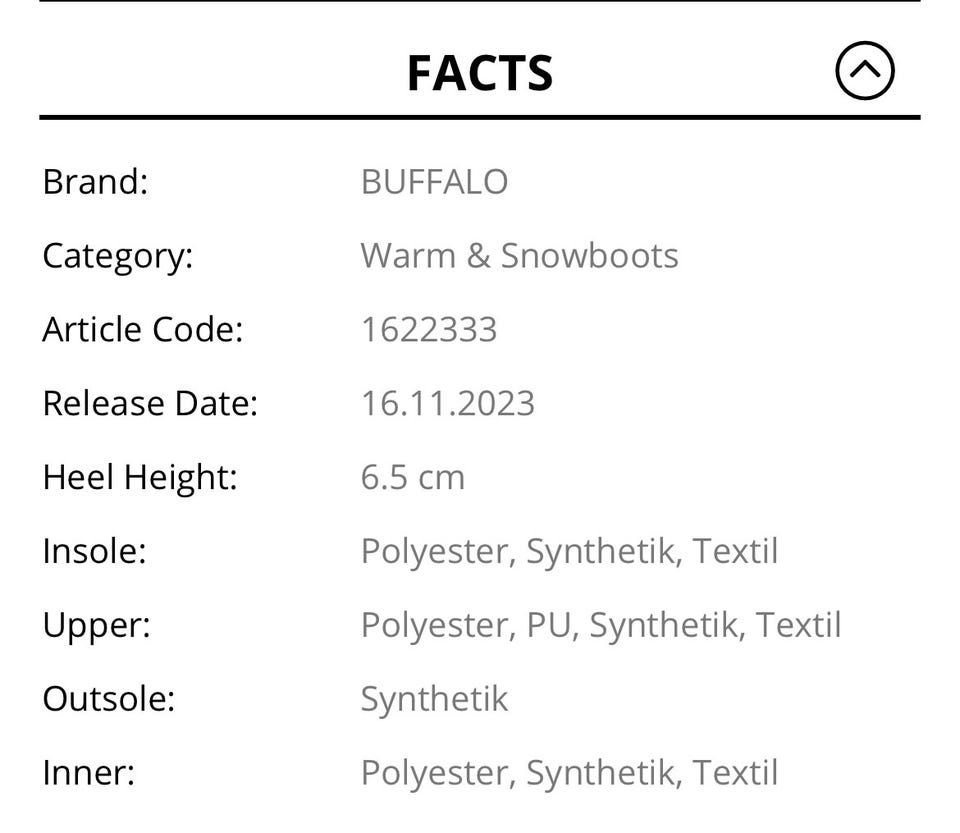The height and width of the screenshot is (833, 960).
Task: Click the Insole materials value text
Action: (569, 551)
